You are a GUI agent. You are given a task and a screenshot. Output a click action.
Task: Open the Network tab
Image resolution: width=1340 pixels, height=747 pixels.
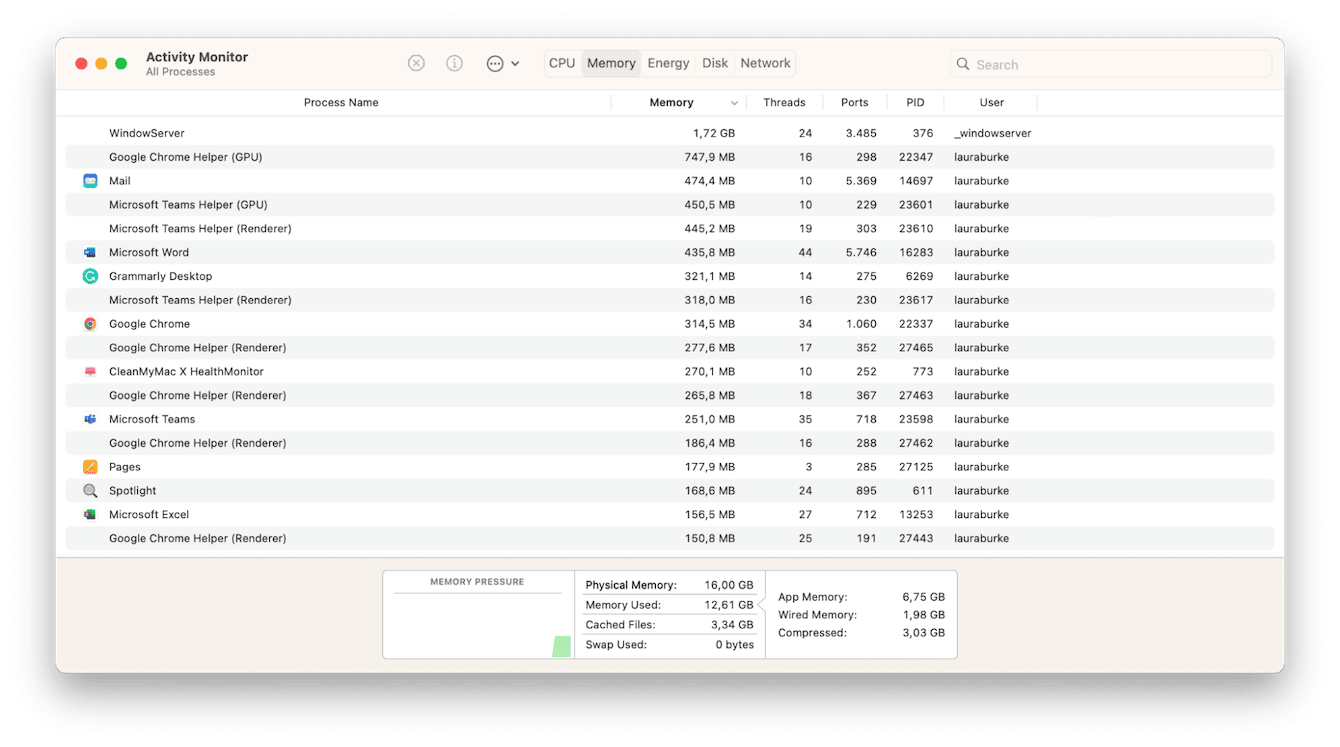point(765,62)
